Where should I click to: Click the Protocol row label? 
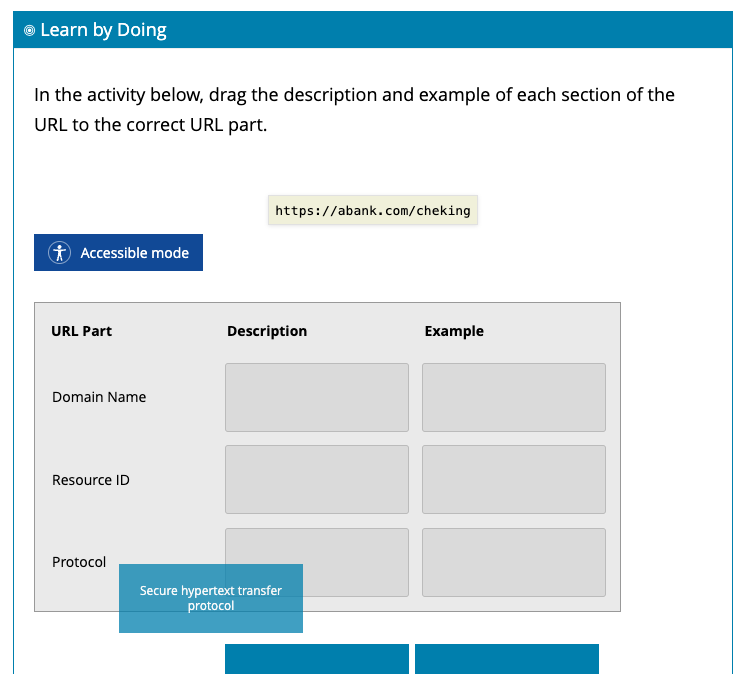pos(79,562)
